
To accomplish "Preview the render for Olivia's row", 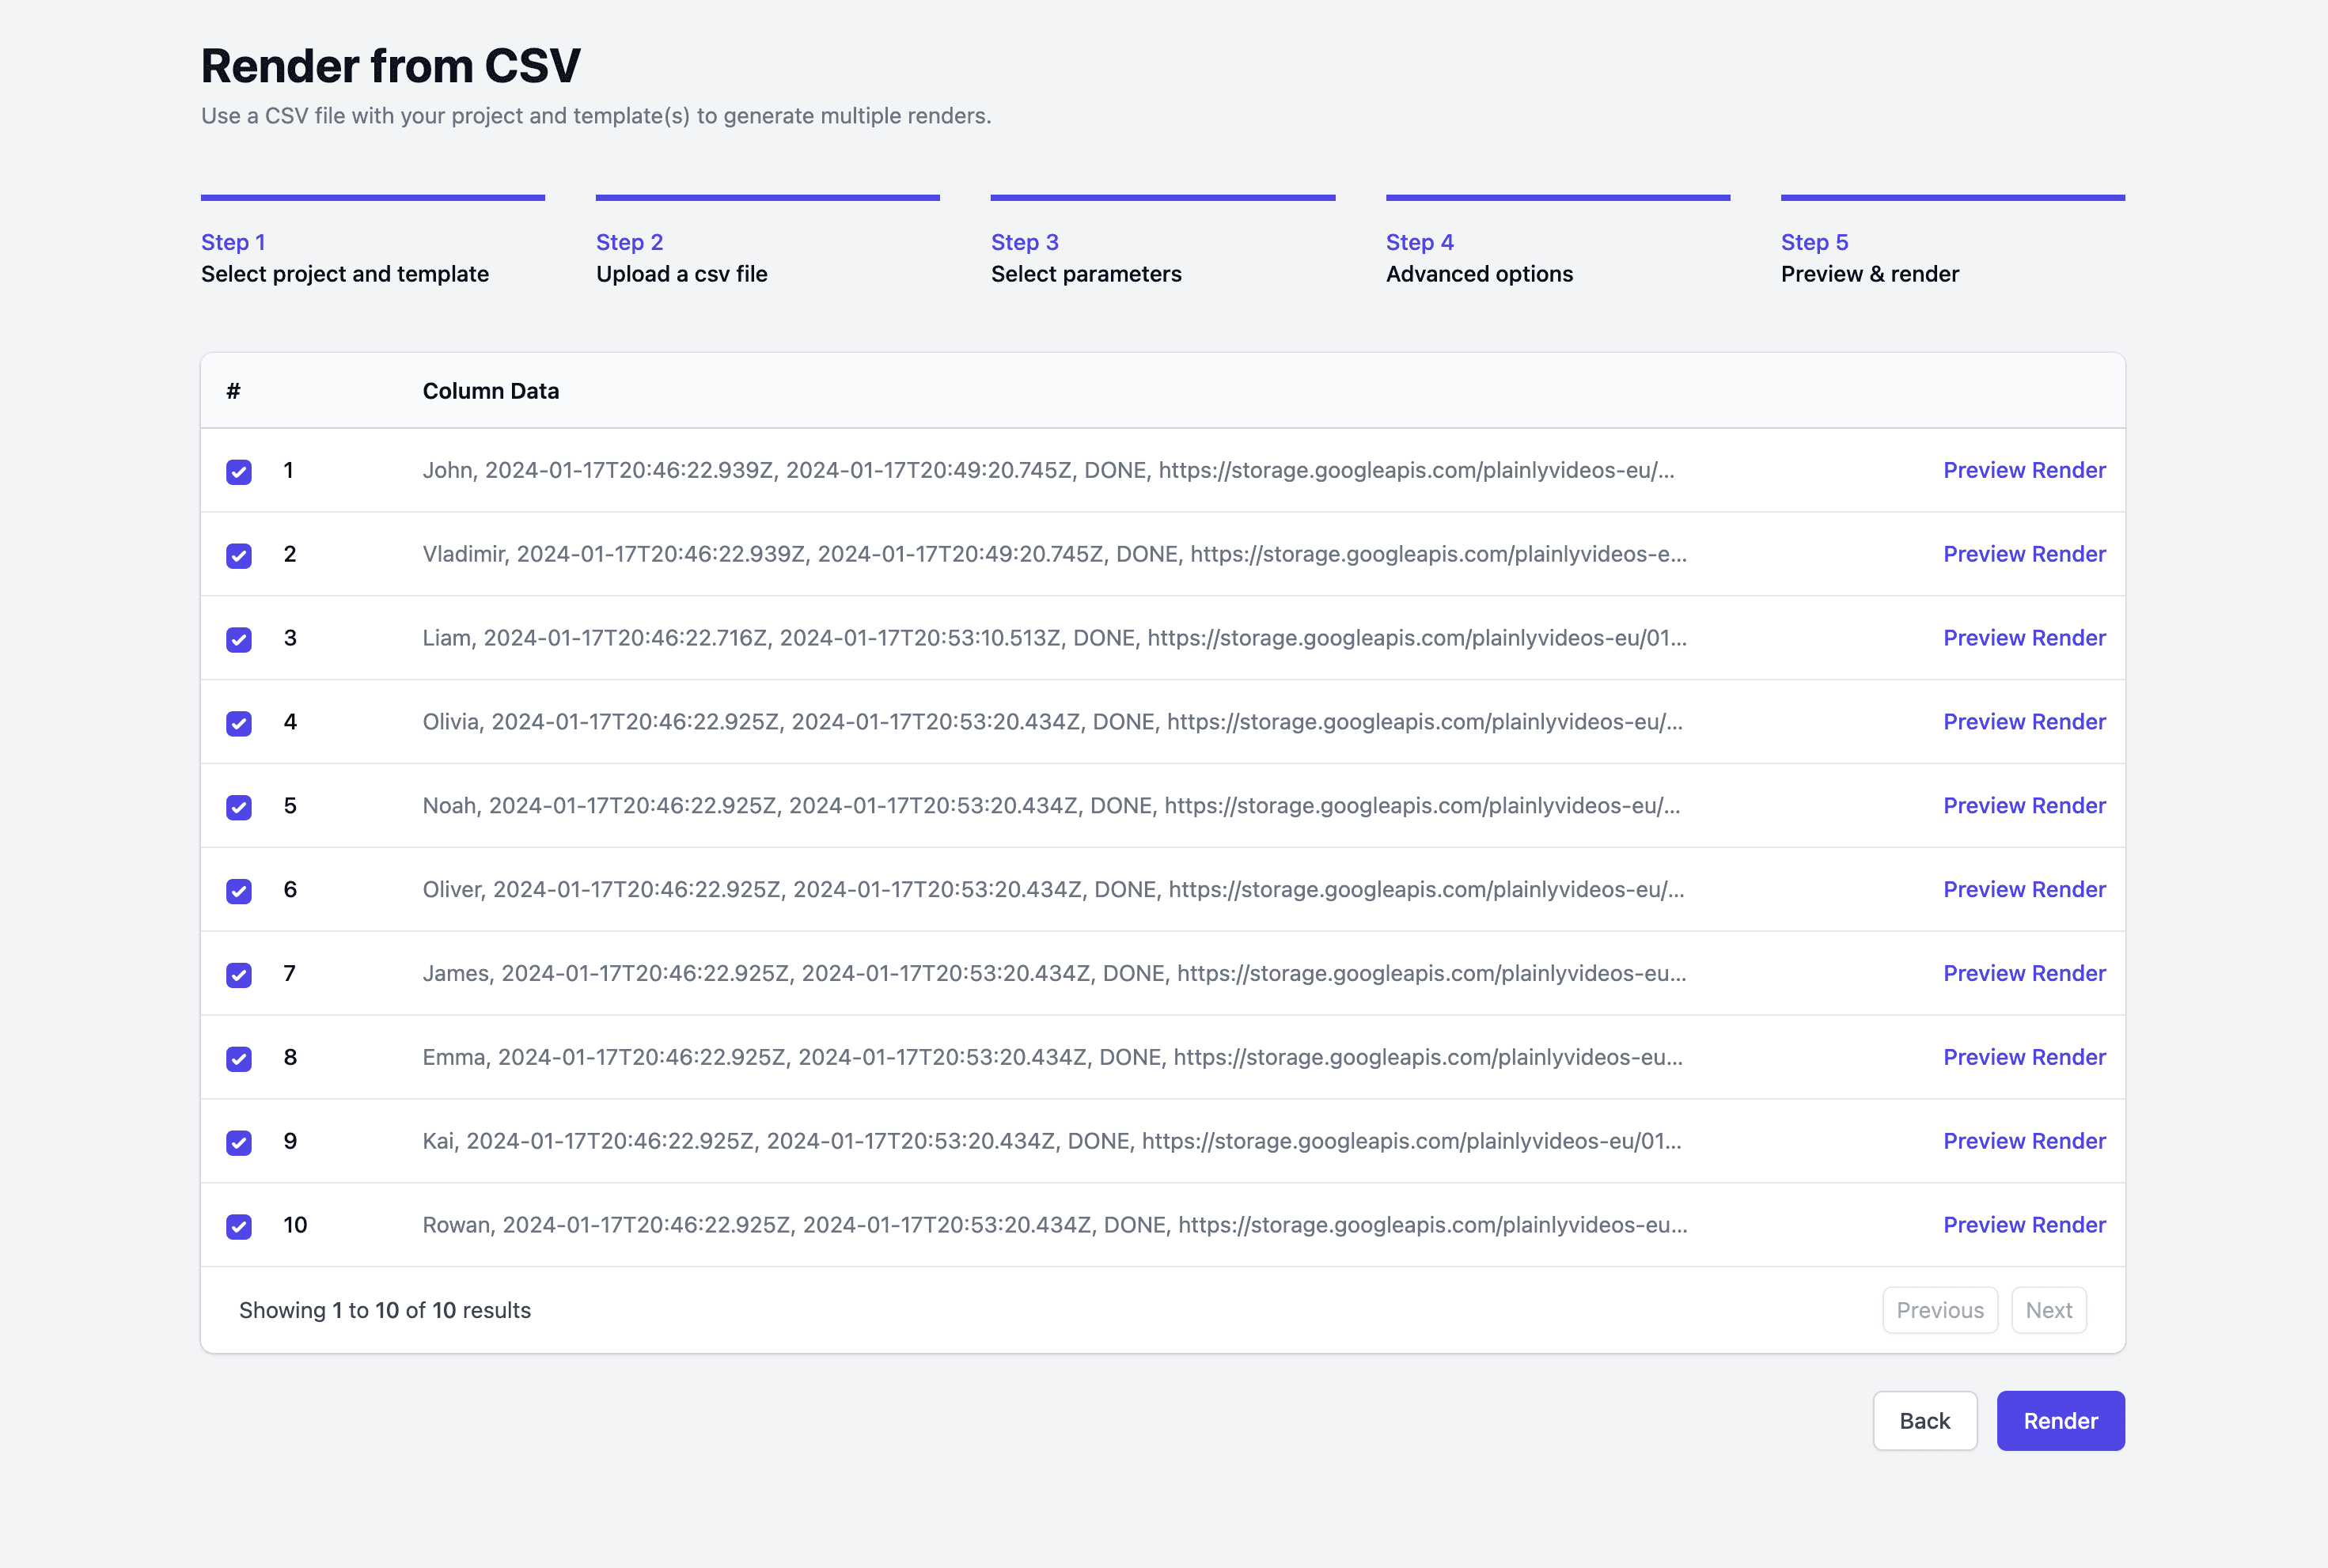I will tap(2023, 722).
